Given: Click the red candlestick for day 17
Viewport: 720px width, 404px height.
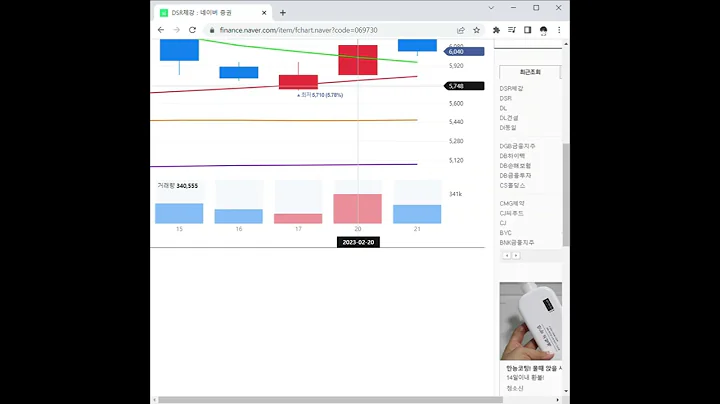Looking at the screenshot, I should click(298, 82).
